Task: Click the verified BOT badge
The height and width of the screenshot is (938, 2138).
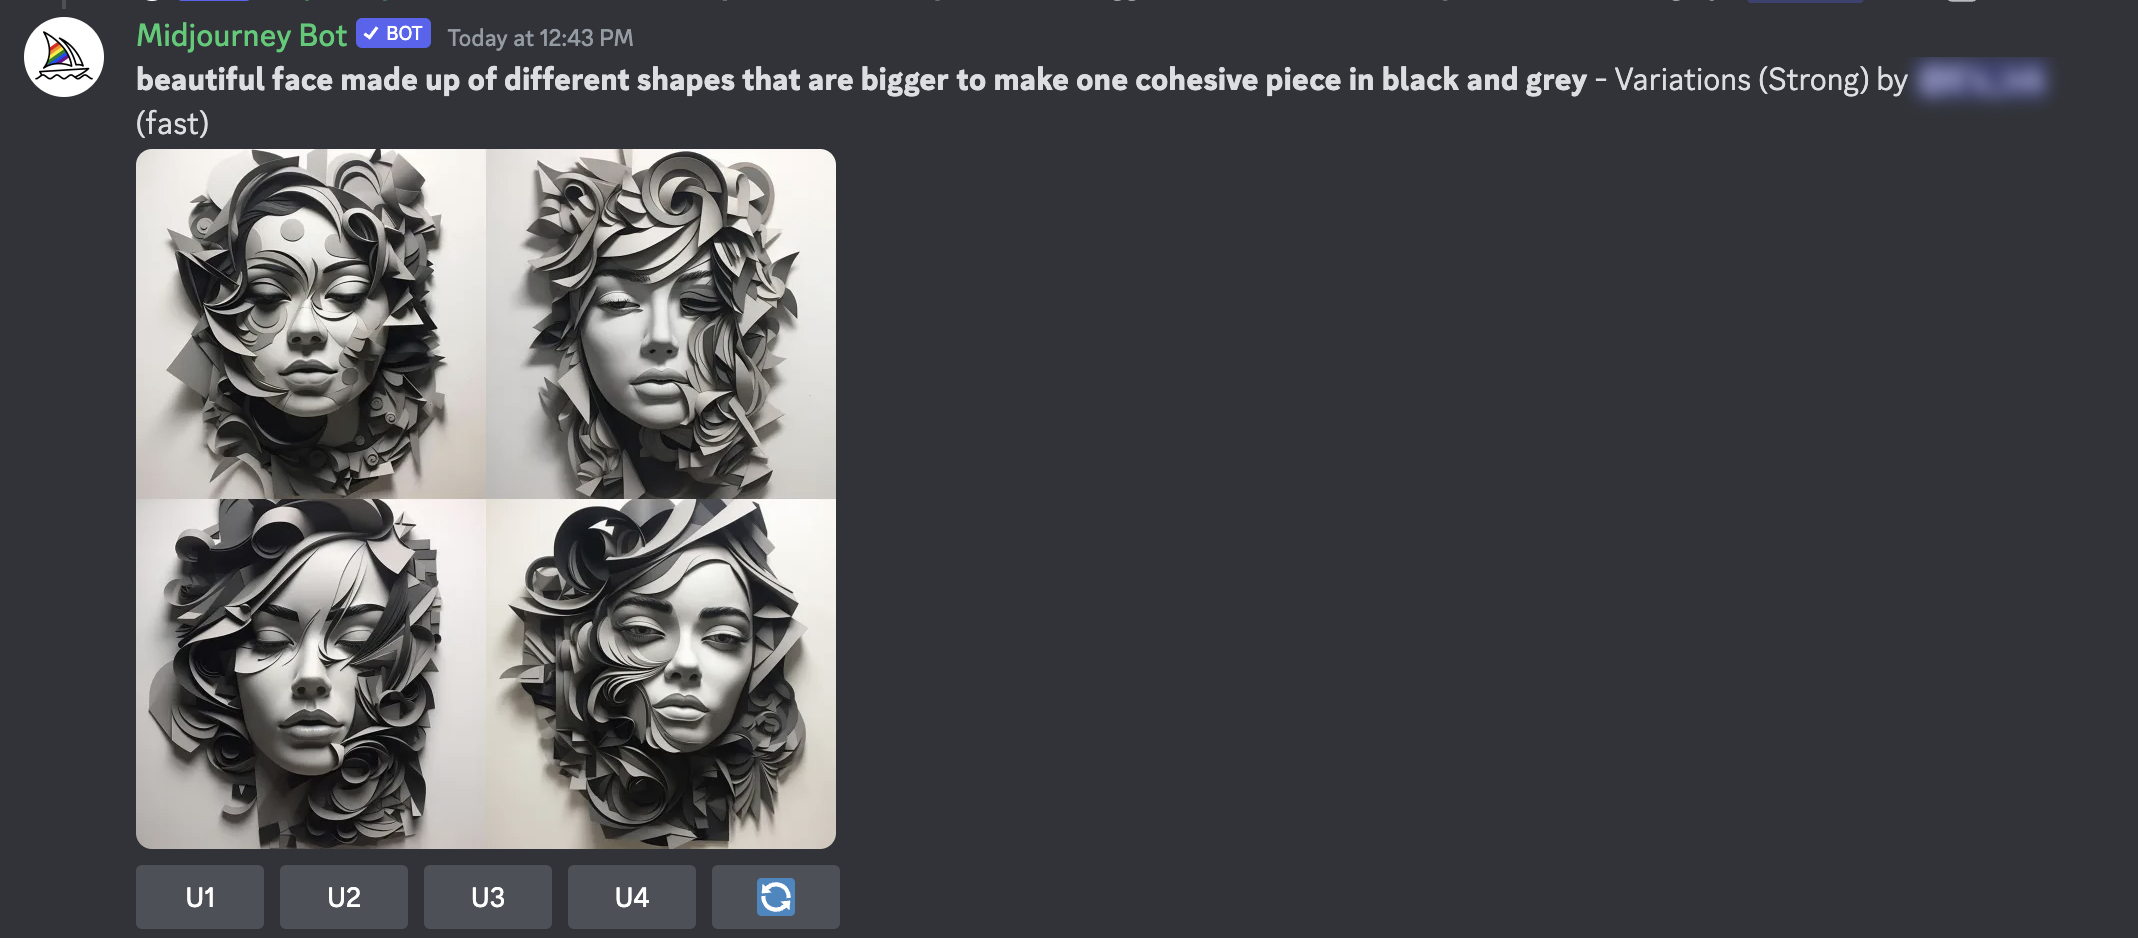Action: (x=394, y=33)
